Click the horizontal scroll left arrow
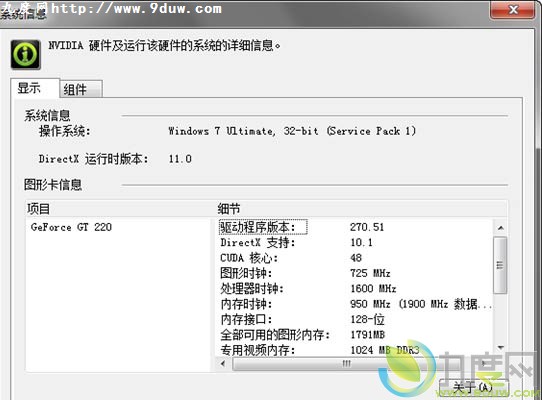 223,363
